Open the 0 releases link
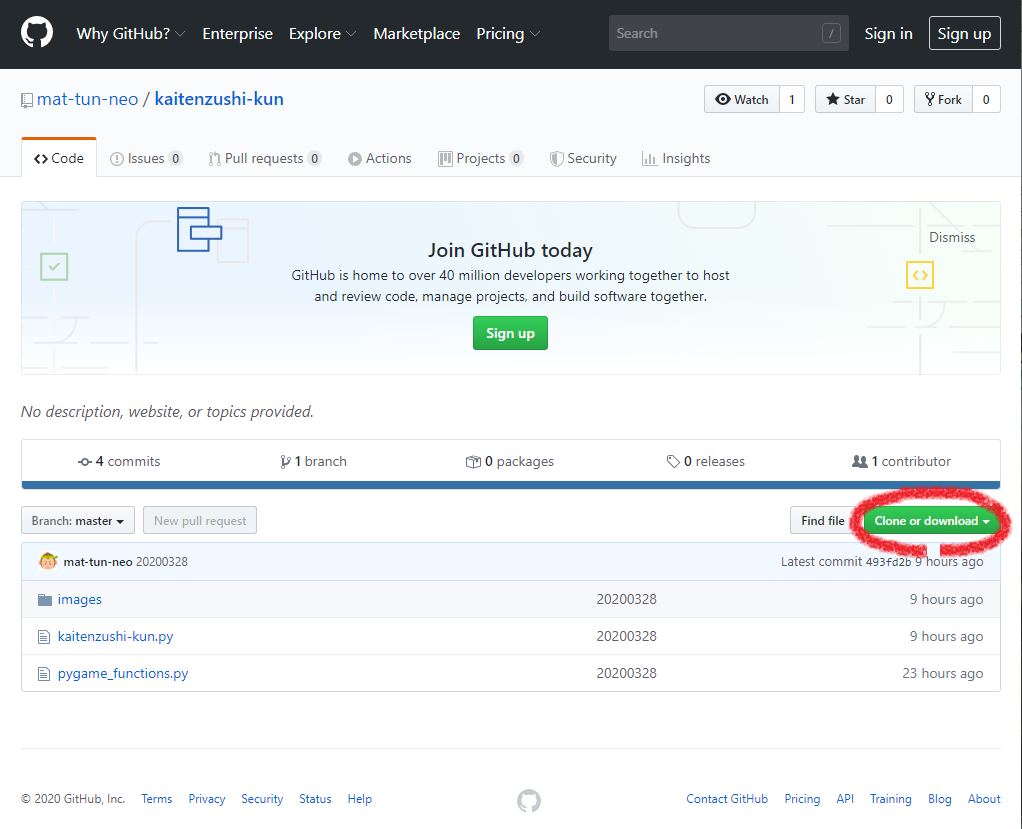The image size is (1022, 829). click(x=706, y=461)
